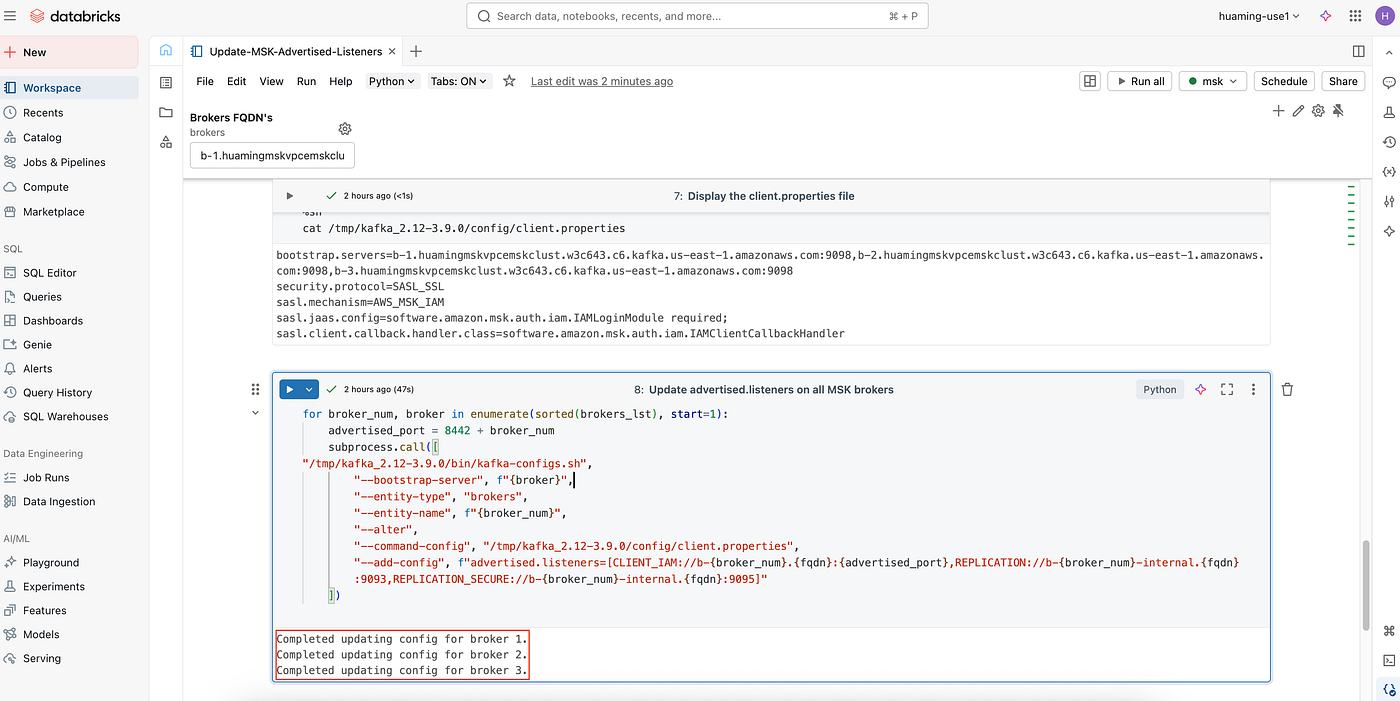Click the brokers widget text field

(x=272, y=155)
